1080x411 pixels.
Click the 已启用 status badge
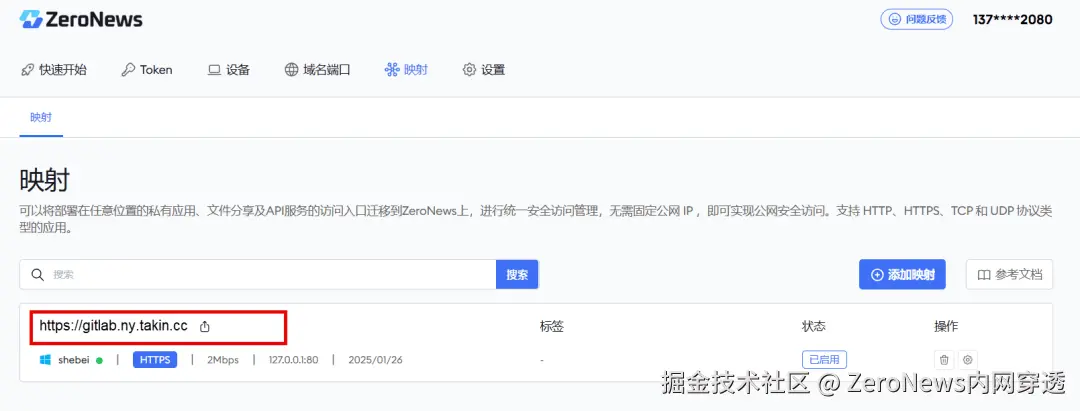(824, 359)
